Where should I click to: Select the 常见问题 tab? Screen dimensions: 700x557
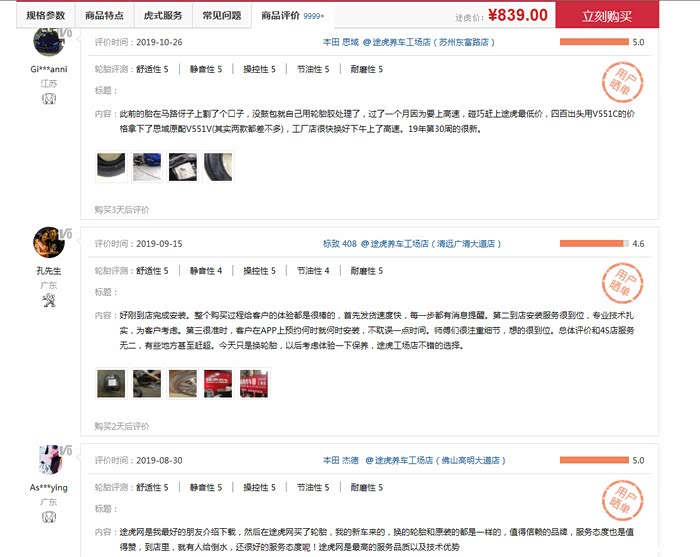click(222, 16)
